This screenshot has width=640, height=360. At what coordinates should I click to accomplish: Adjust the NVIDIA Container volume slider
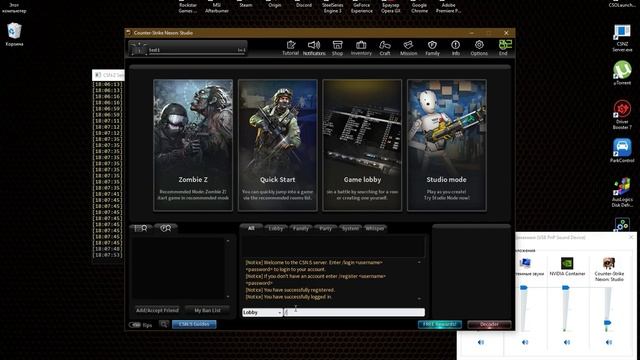[566, 288]
